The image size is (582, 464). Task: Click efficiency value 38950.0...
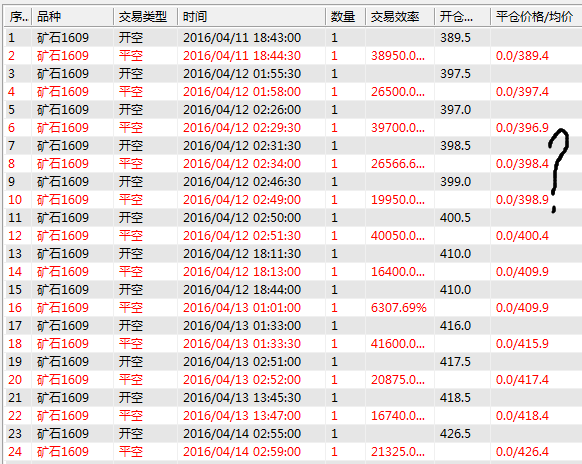398,56
